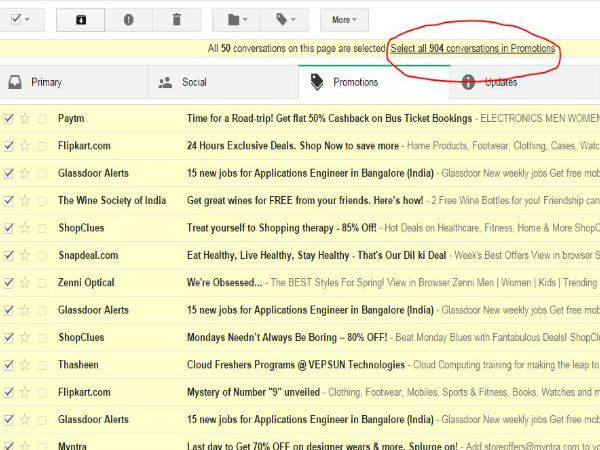Click the Report spam icon
The image size is (600, 450).
click(129, 20)
